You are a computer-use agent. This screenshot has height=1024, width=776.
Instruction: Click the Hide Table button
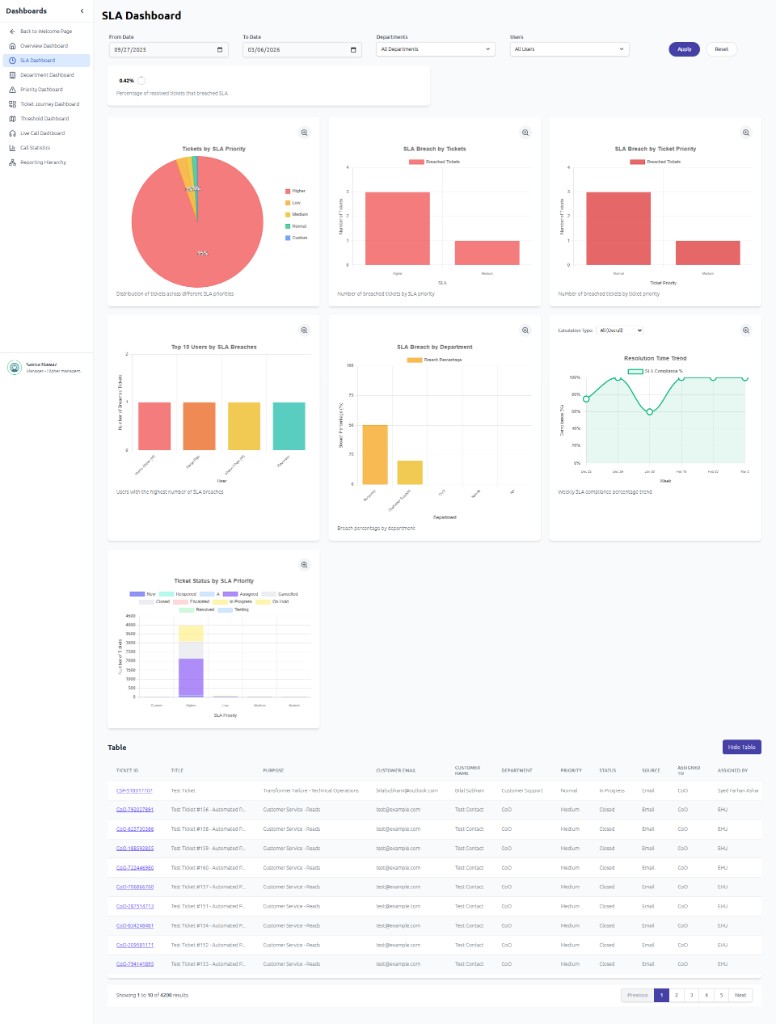point(741,747)
